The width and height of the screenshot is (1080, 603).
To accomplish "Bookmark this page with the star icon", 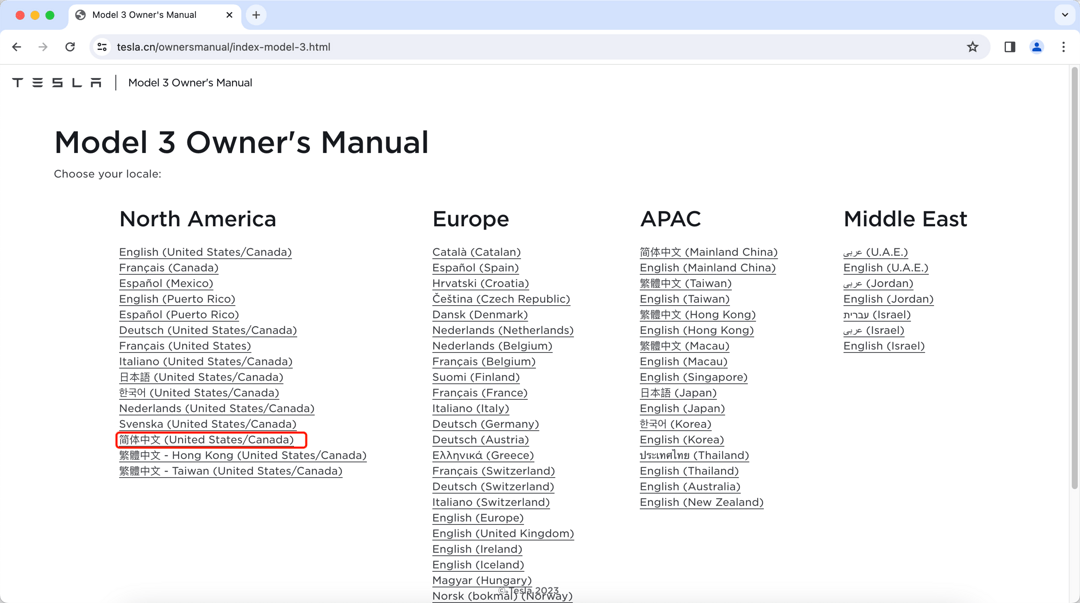I will pyautogui.click(x=973, y=47).
